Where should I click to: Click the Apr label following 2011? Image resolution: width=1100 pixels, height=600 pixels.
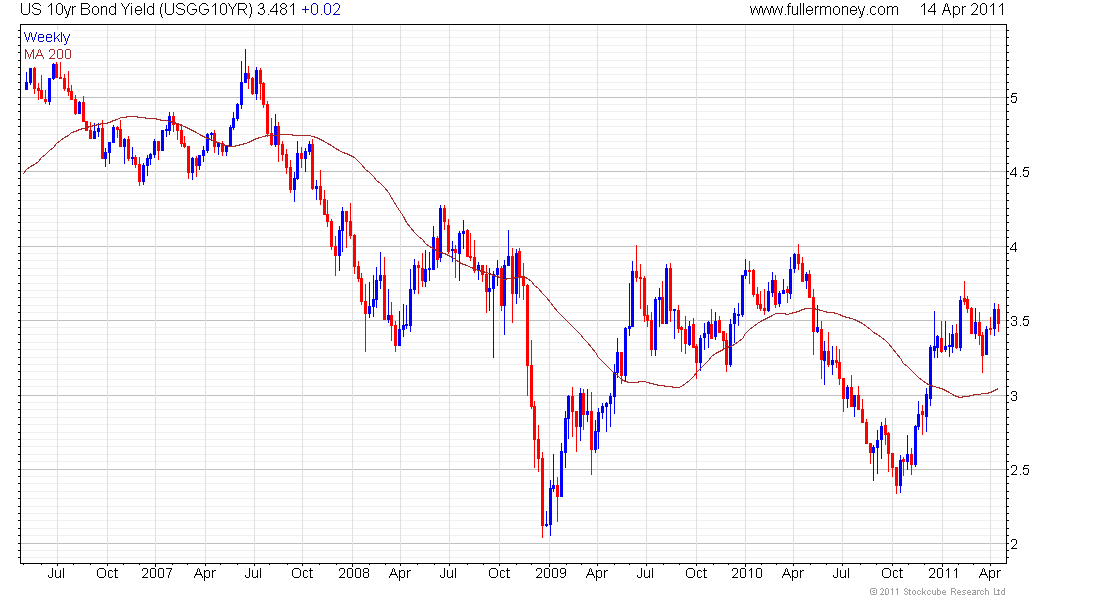pos(990,573)
